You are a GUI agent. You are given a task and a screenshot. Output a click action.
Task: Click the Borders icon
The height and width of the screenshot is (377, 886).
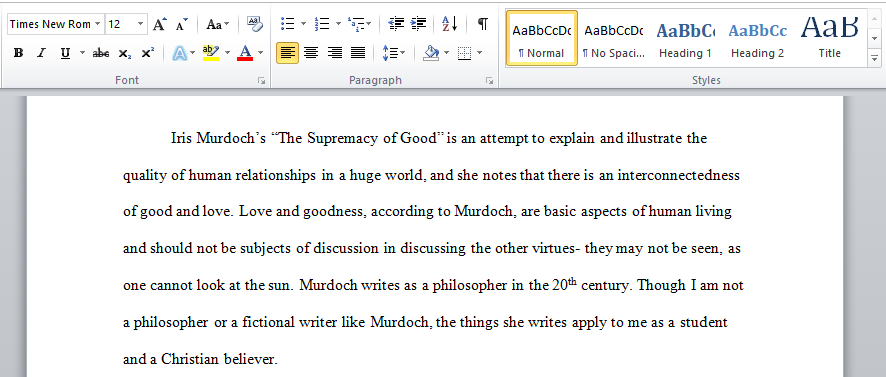pyautogui.click(x=464, y=53)
